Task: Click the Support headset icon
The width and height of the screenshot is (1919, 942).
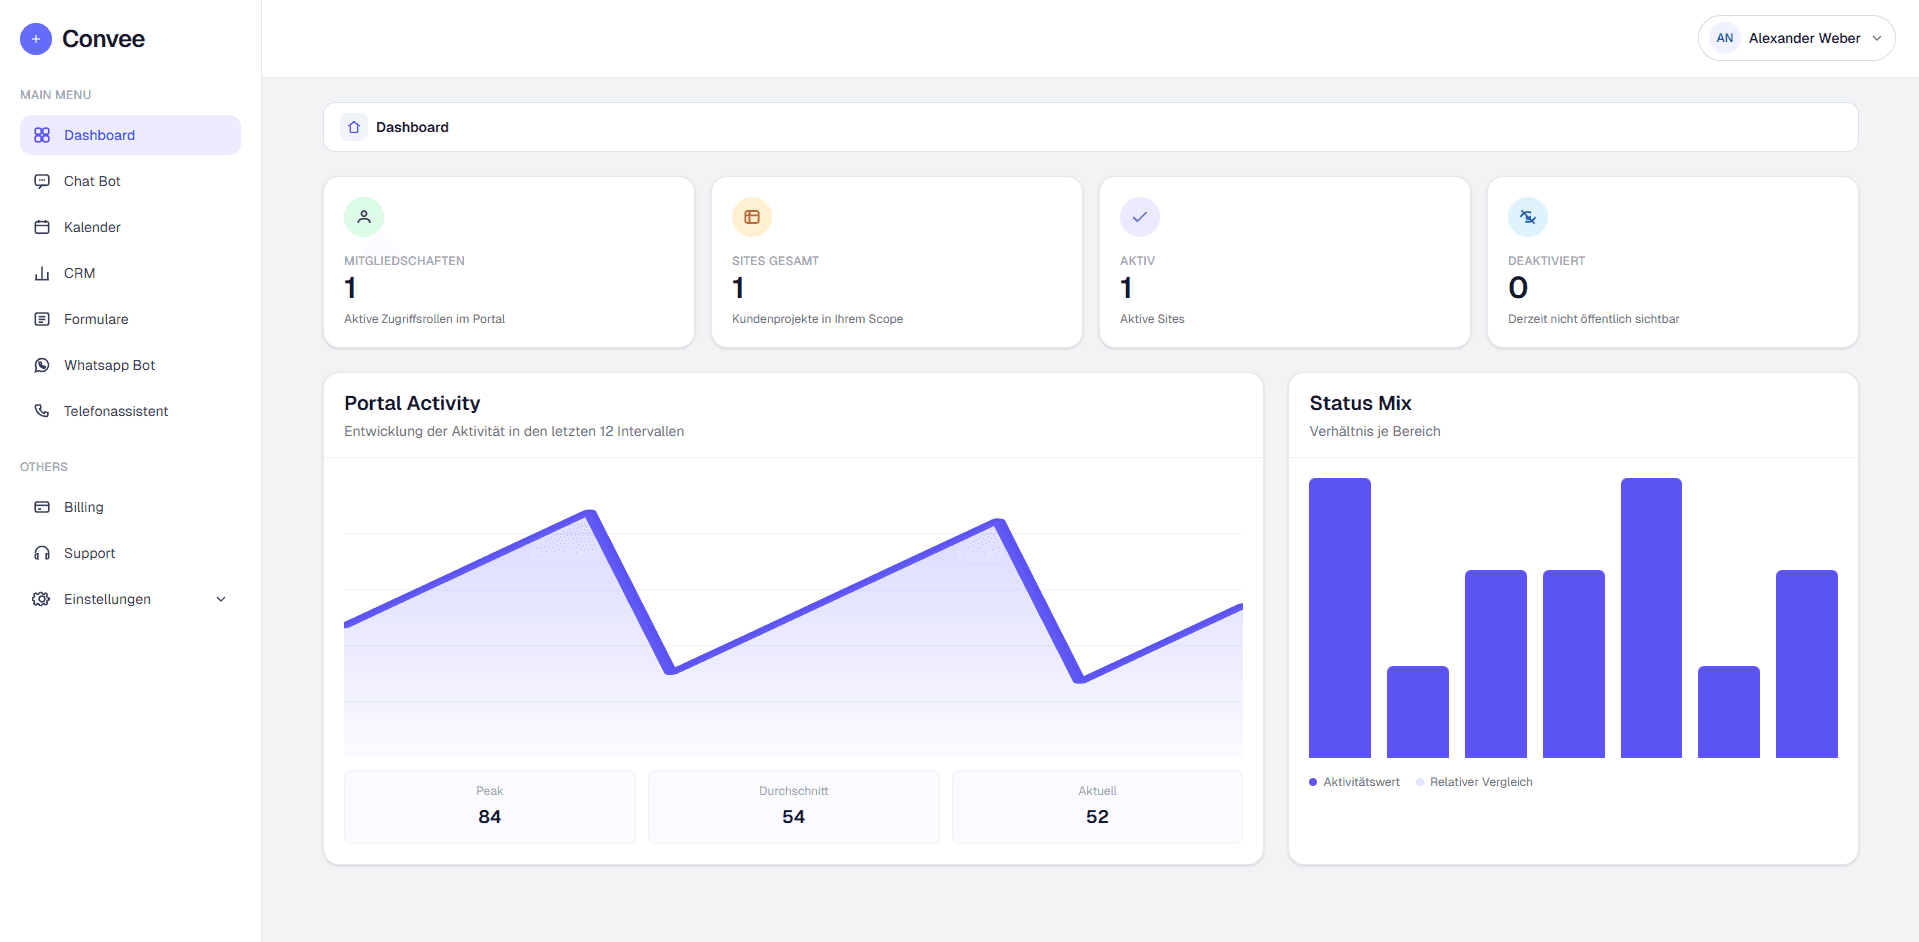Action: point(42,553)
